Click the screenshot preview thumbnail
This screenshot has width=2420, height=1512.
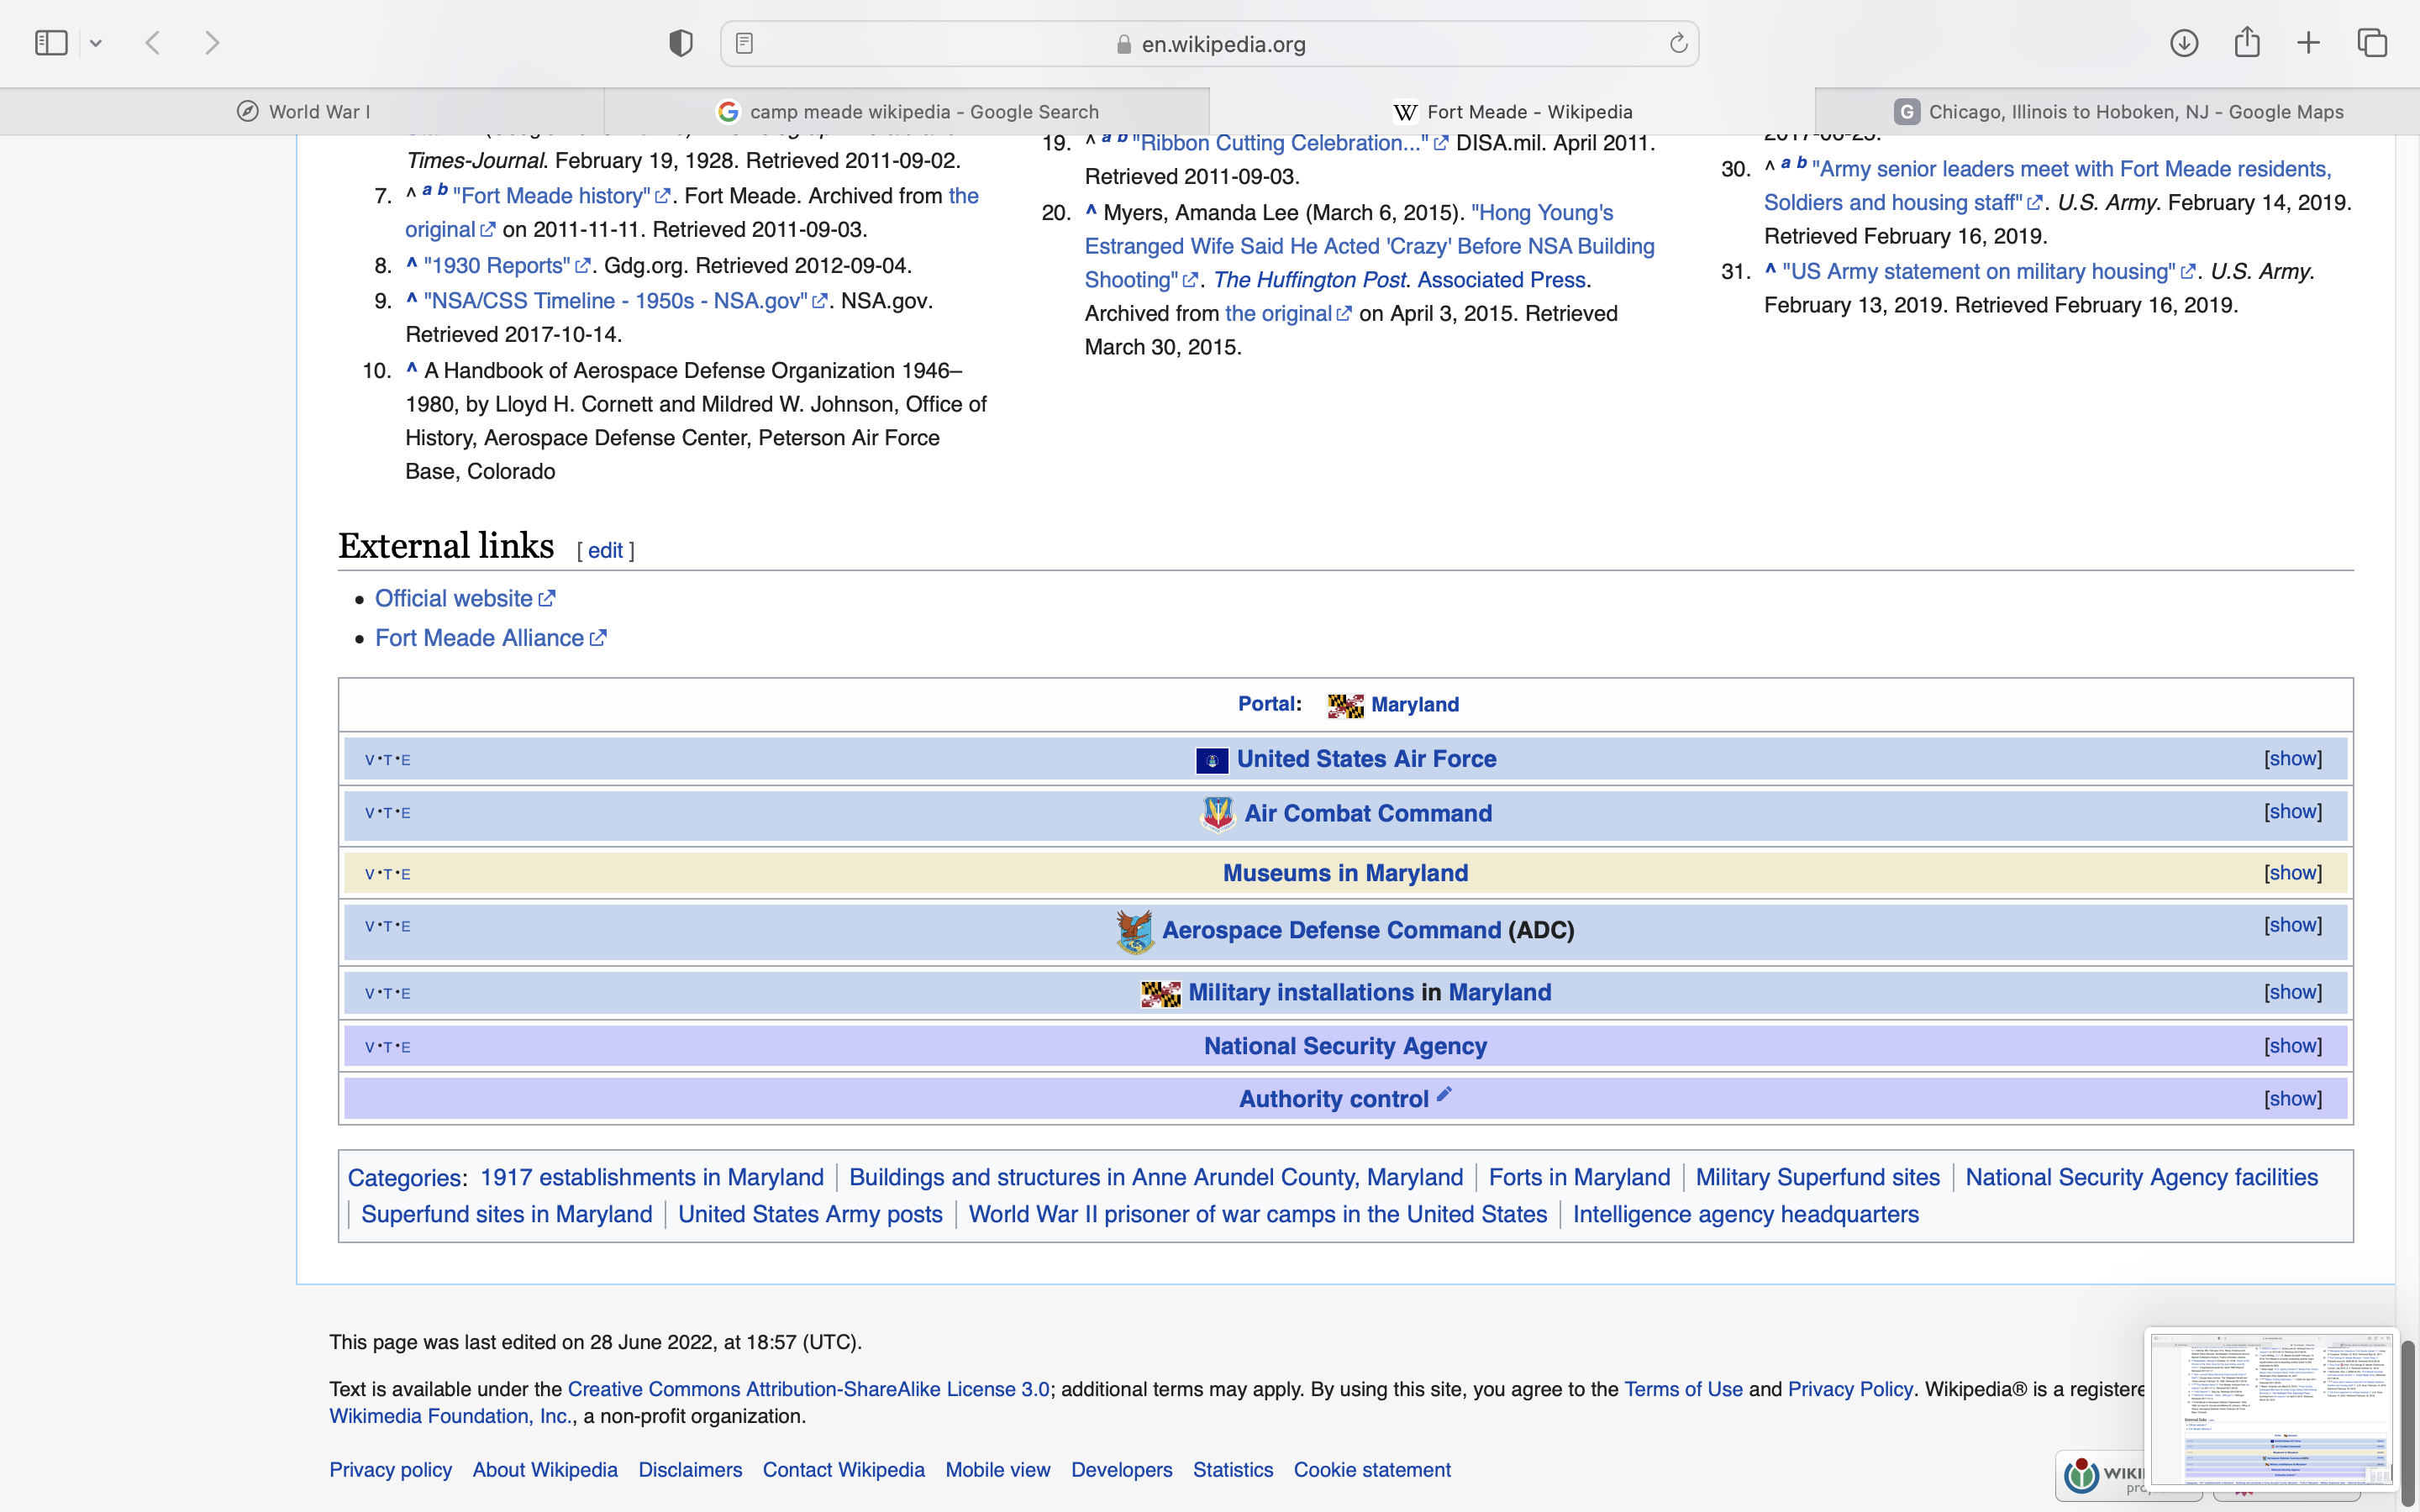(x=2270, y=1408)
